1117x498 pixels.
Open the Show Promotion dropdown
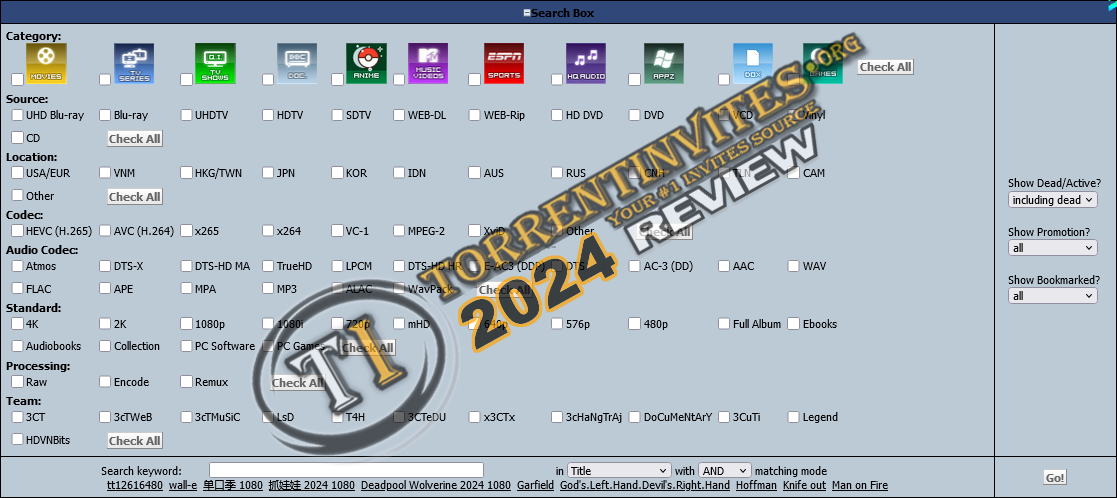coord(1052,248)
